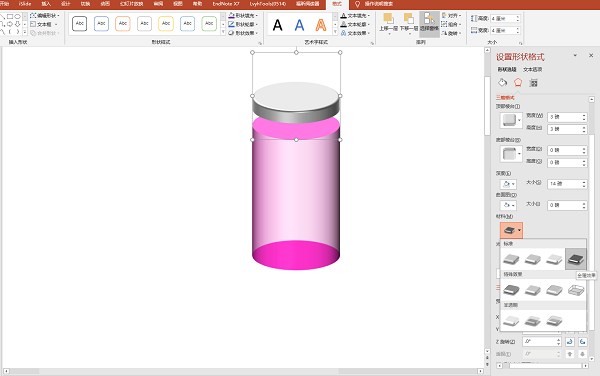Select the Warm Matte material preset

coord(533,259)
